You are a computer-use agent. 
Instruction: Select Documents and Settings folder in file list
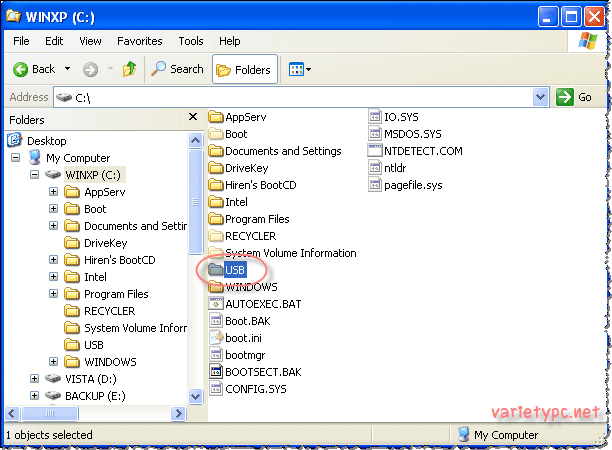tap(275, 151)
